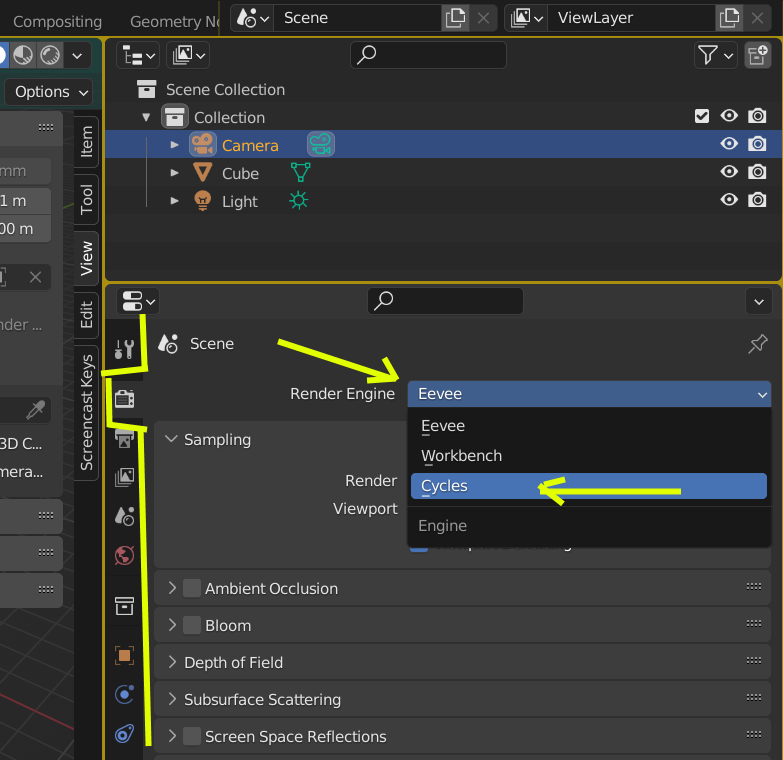Open the Output properties printer icon

point(124,438)
